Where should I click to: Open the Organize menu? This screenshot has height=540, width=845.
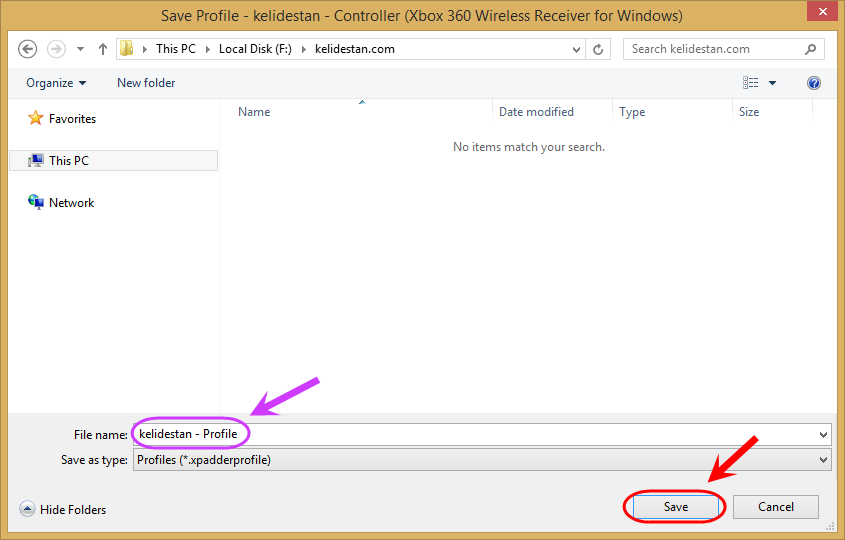coord(56,83)
